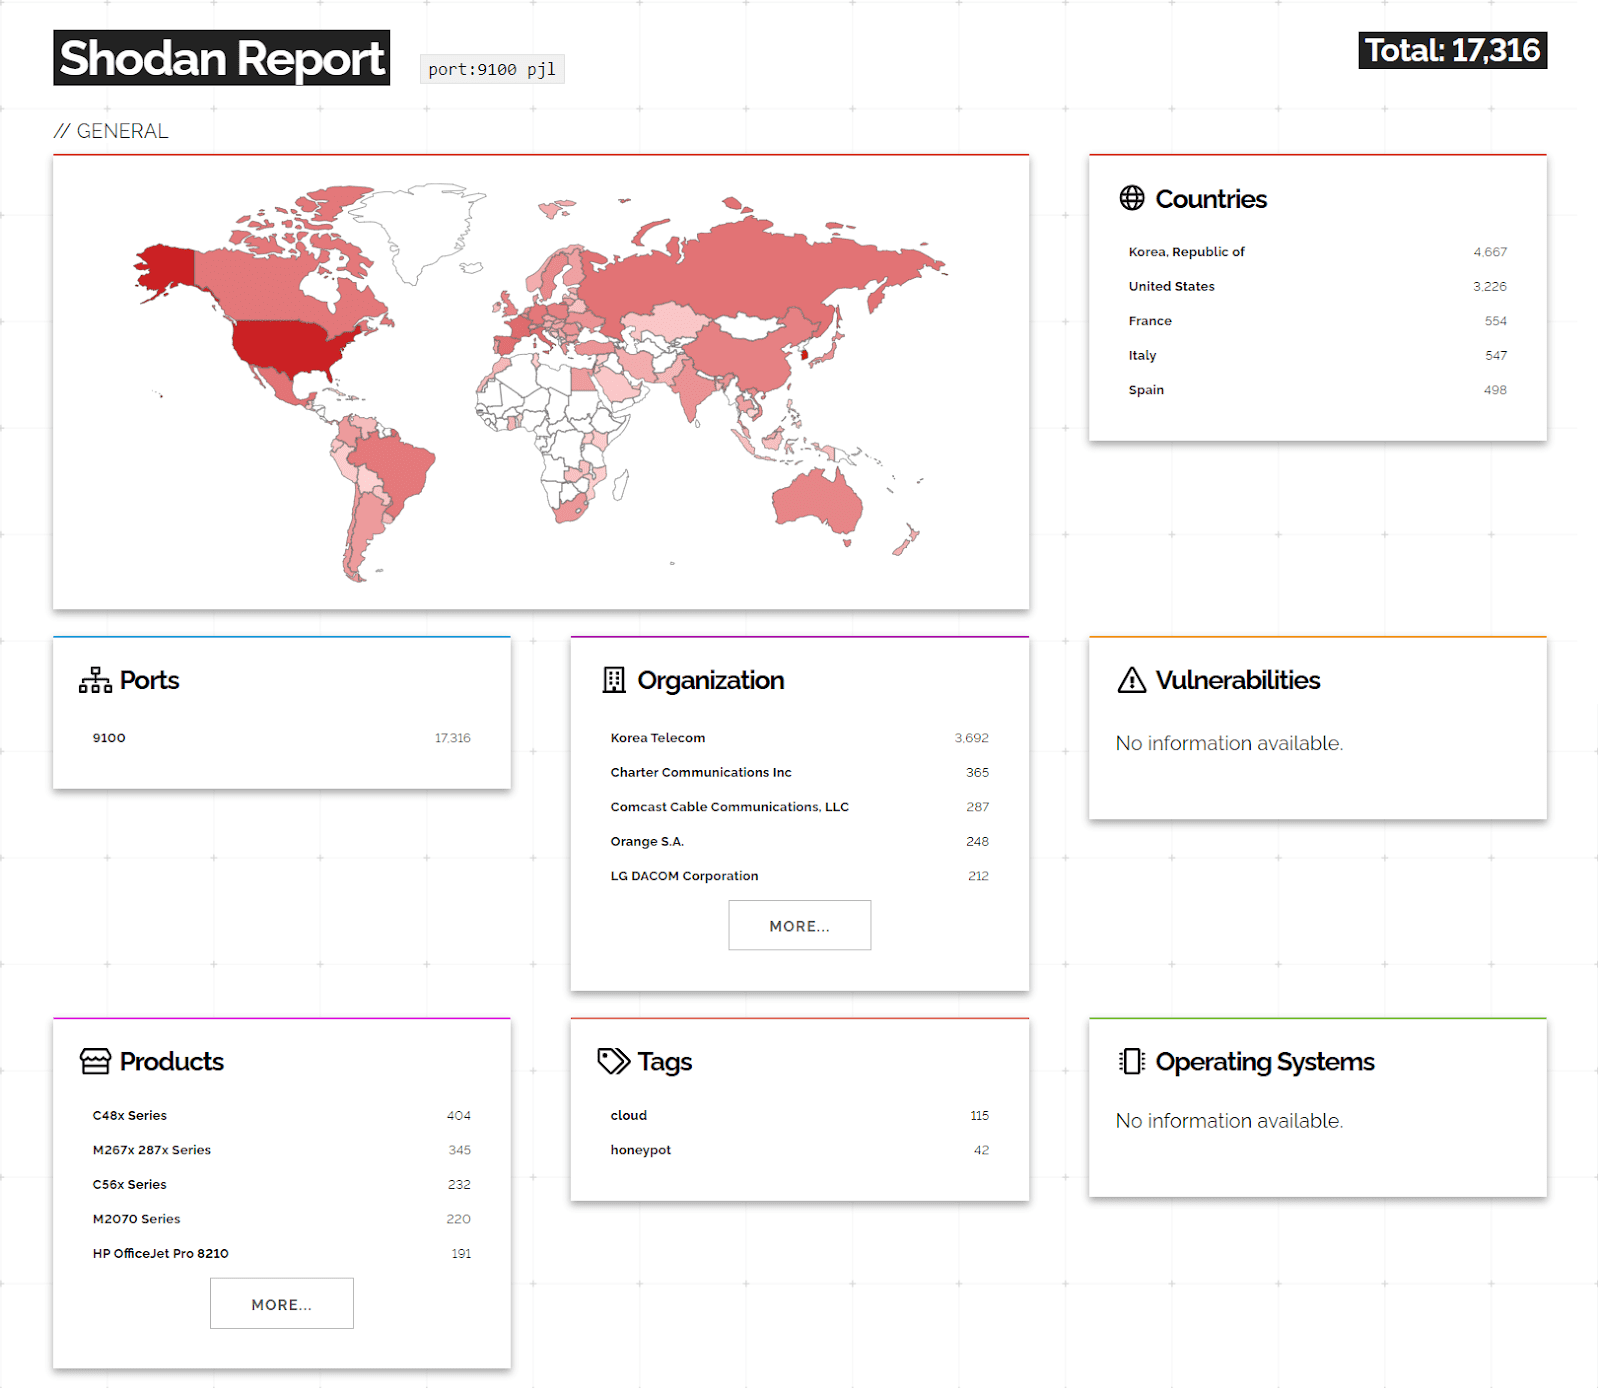
Task: Open the Korea Telecom organization entry
Action: [657, 738]
